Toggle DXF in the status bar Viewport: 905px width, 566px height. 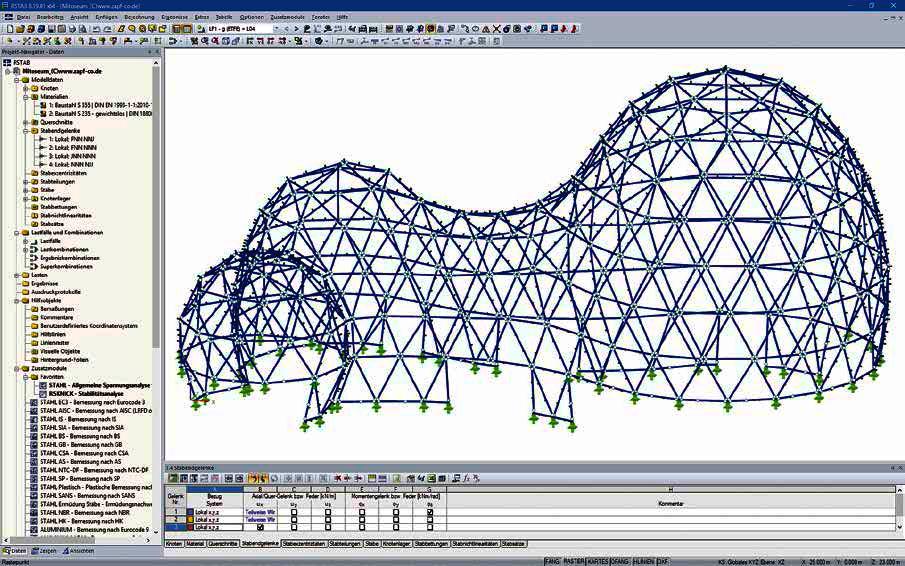coord(663,561)
